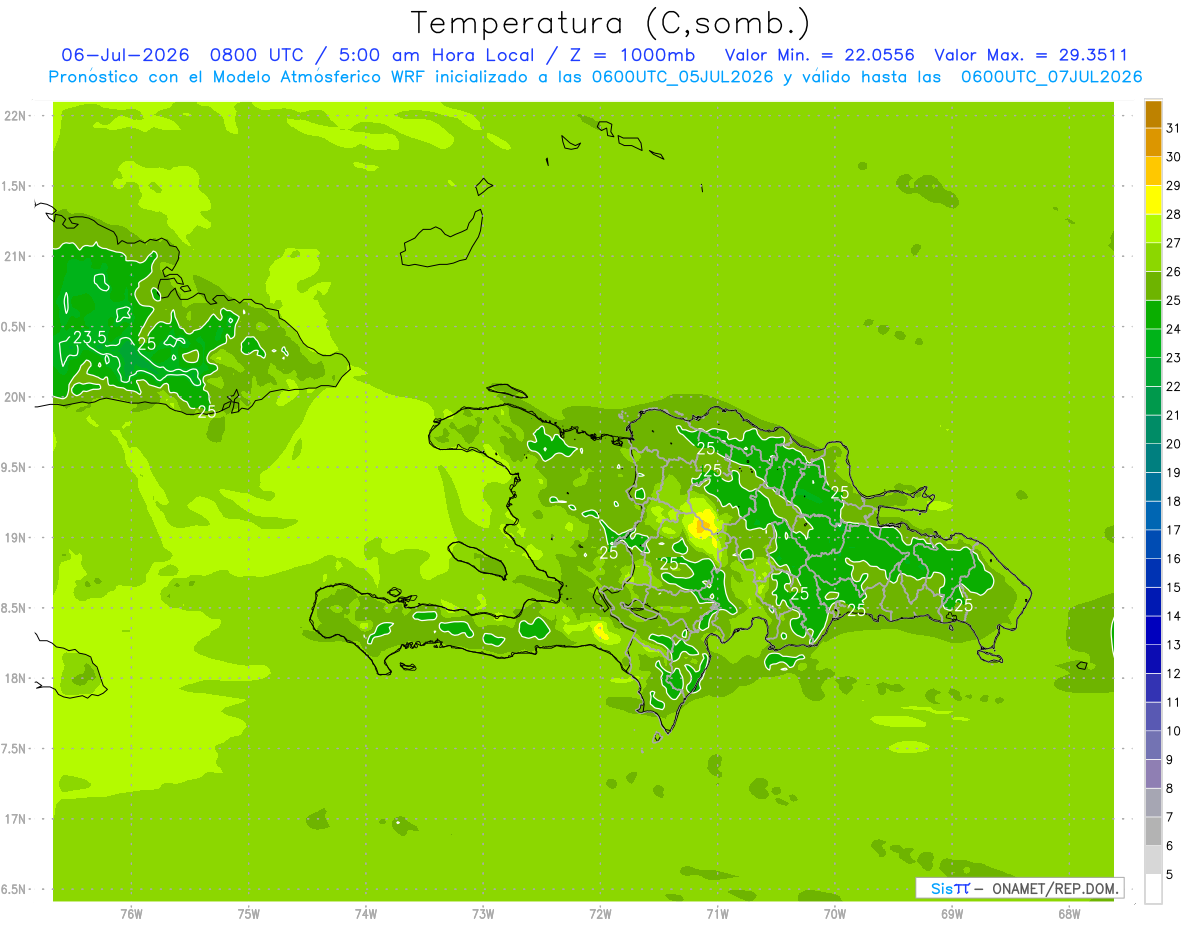Click legend scale value "29"
Image resolution: width=1200 pixels, height=927 pixels.
(x=1173, y=185)
